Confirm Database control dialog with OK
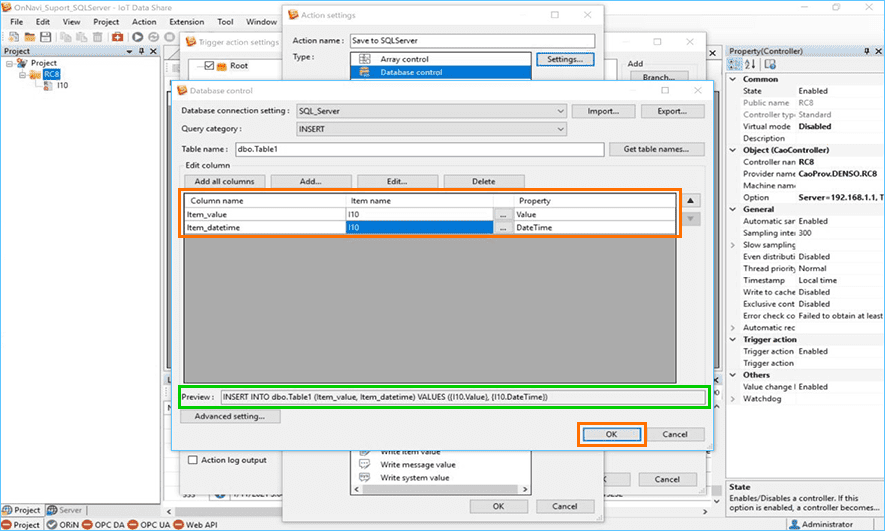885x531 pixels. click(611, 434)
